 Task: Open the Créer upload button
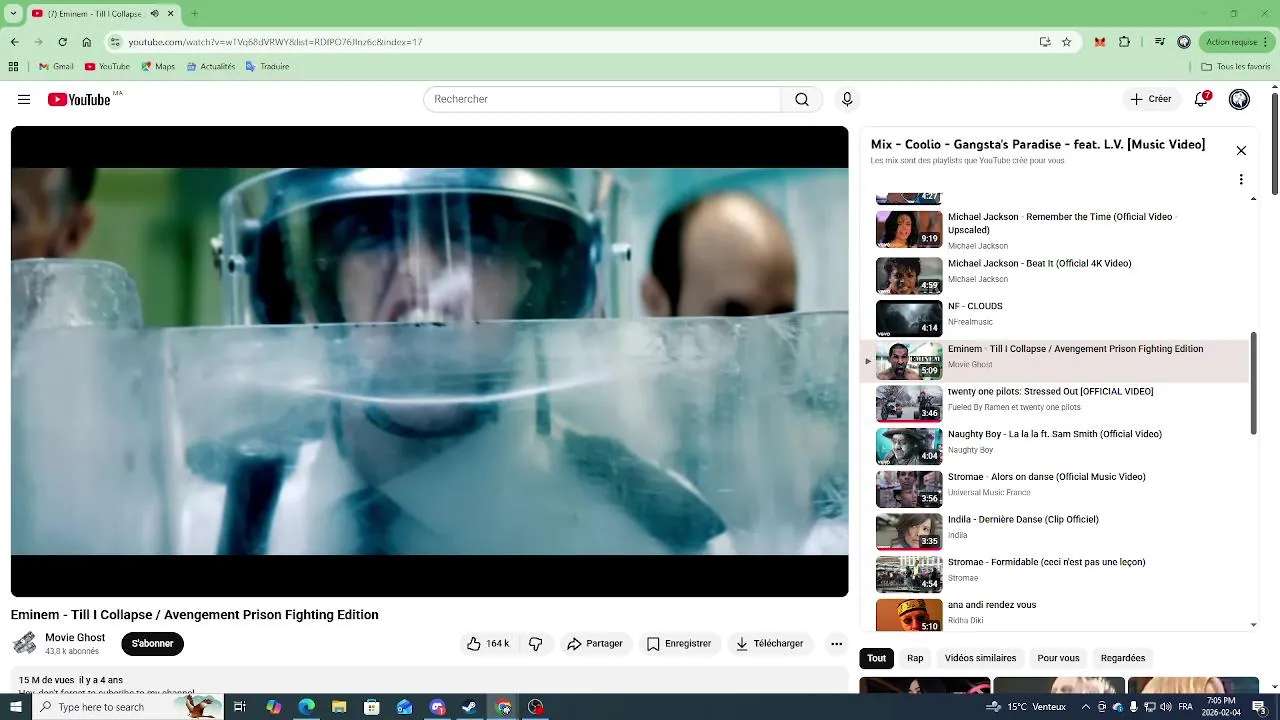1151,99
